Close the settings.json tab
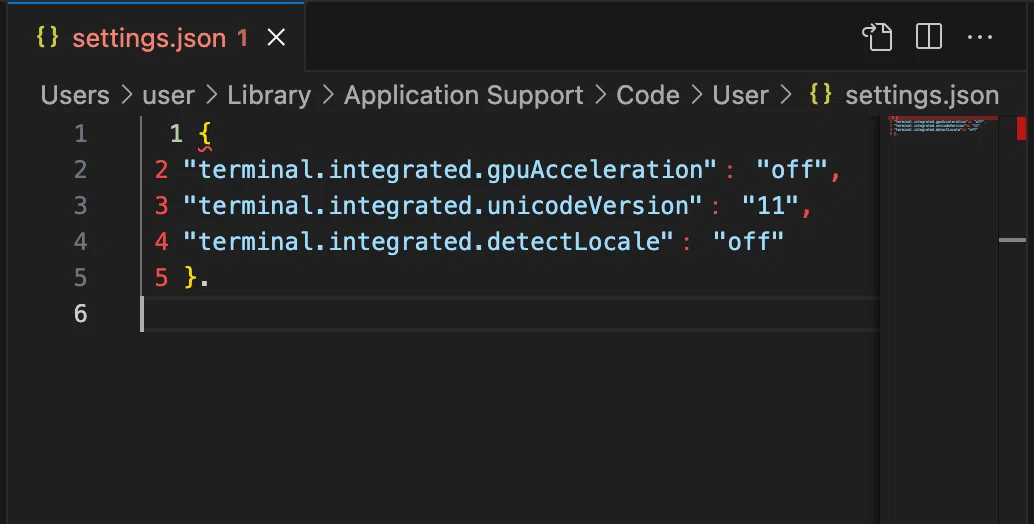The image size is (1034, 524). (x=276, y=38)
